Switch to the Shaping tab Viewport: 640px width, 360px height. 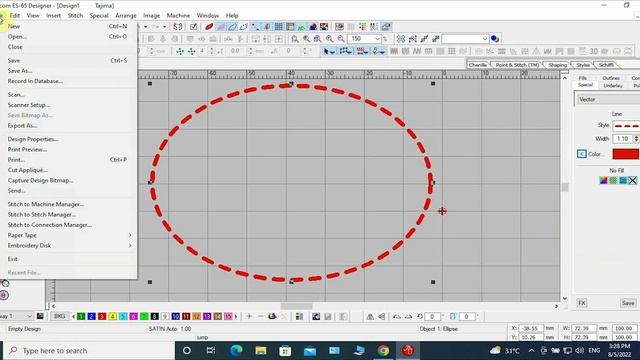click(557, 65)
